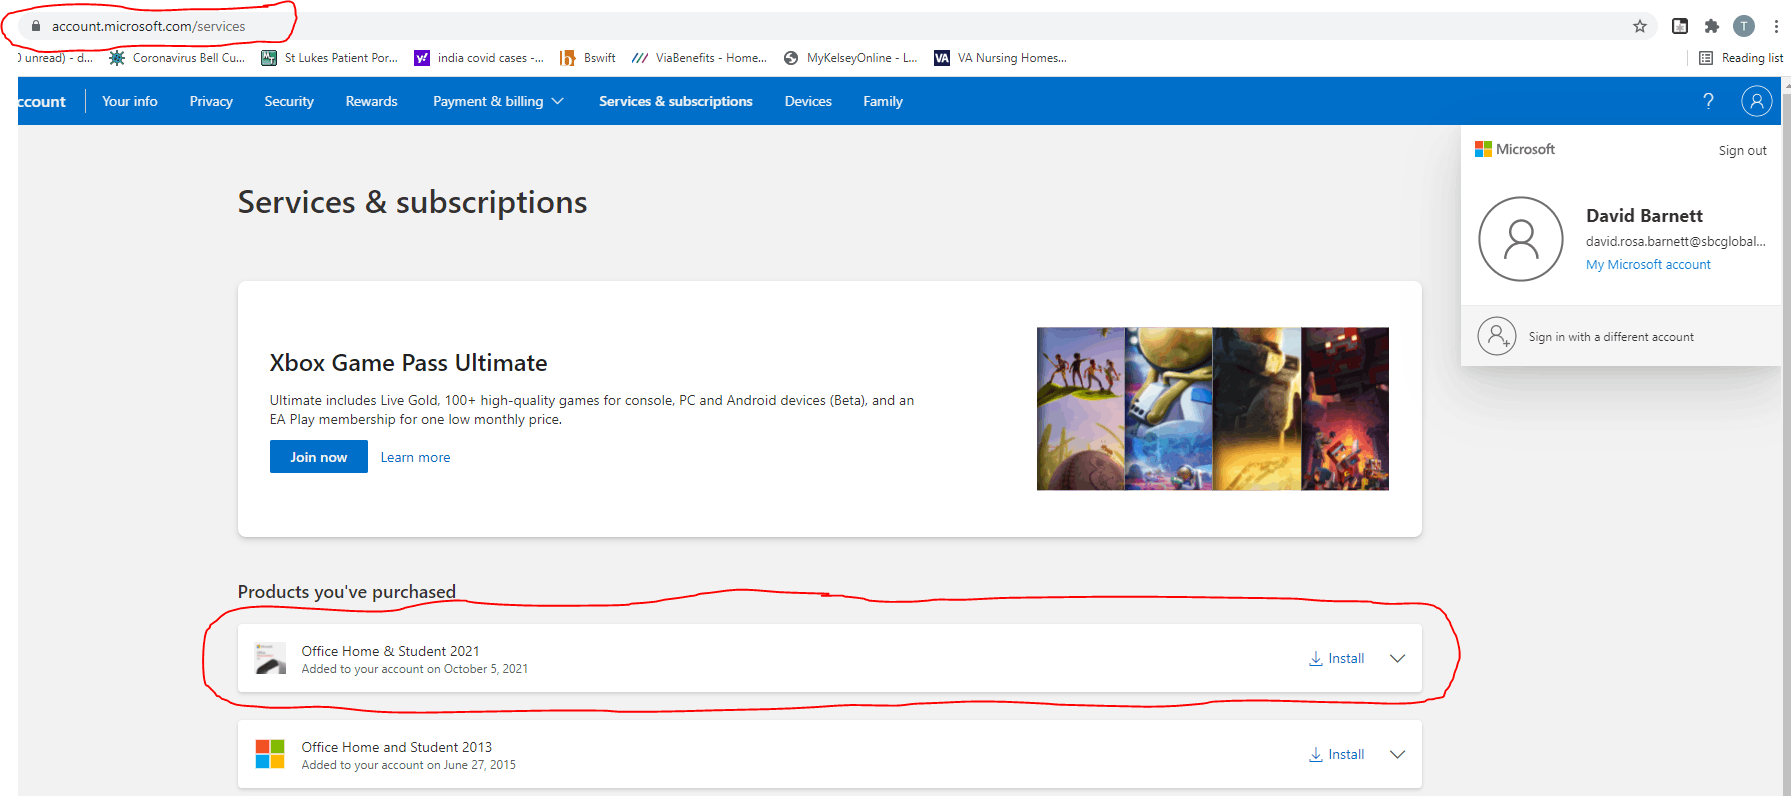Open the india covid cases bookmark
The width and height of the screenshot is (1791, 796).
[x=479, y=58]
